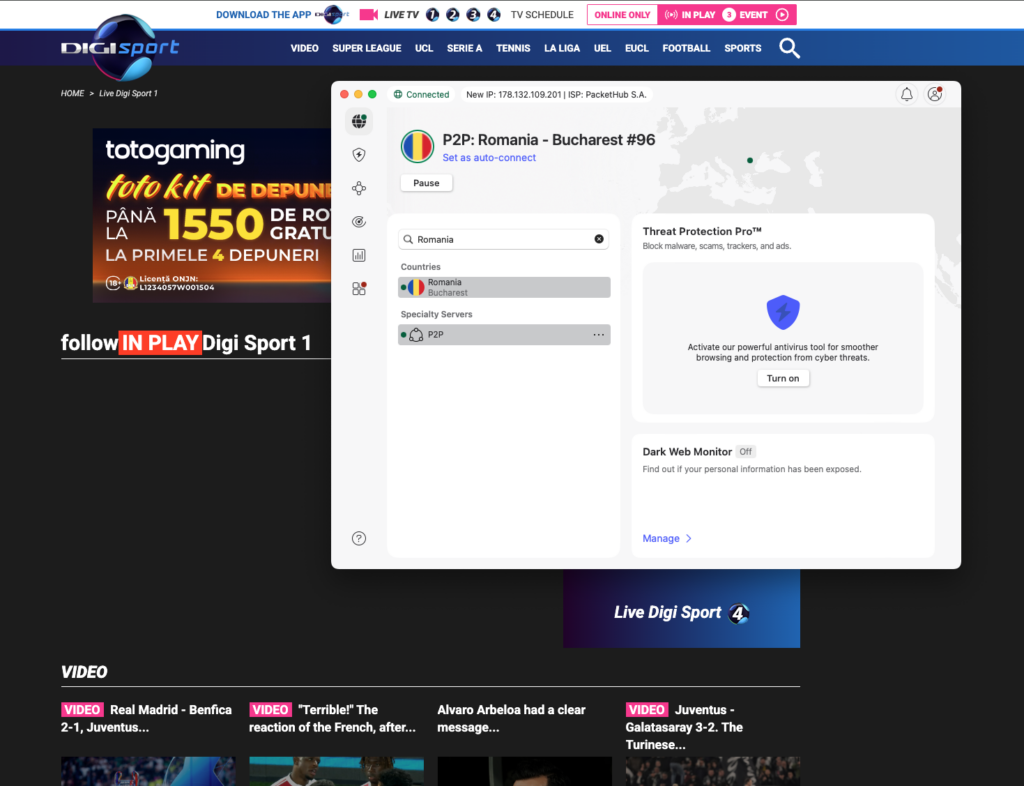1024x786 pixels.
Task: Open Digi Sport website search magnifier
Action: pyautogui.click(x=789, y=48)
